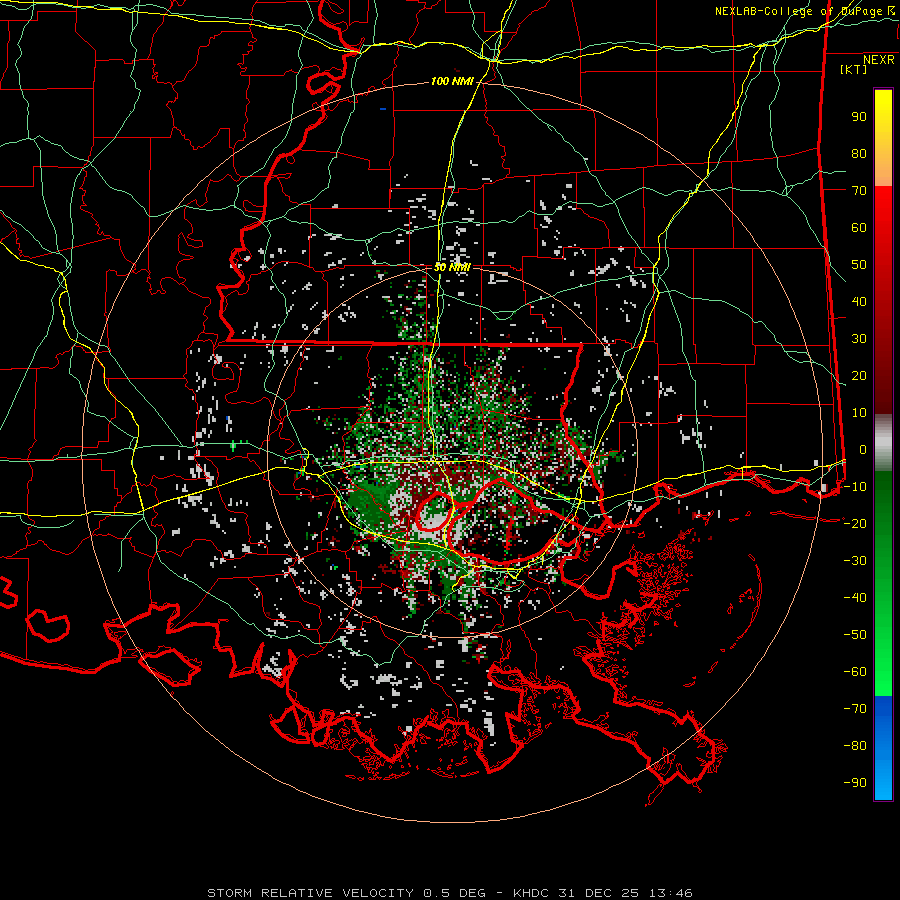Click the 30 value on velocity scale

(859, 339)
